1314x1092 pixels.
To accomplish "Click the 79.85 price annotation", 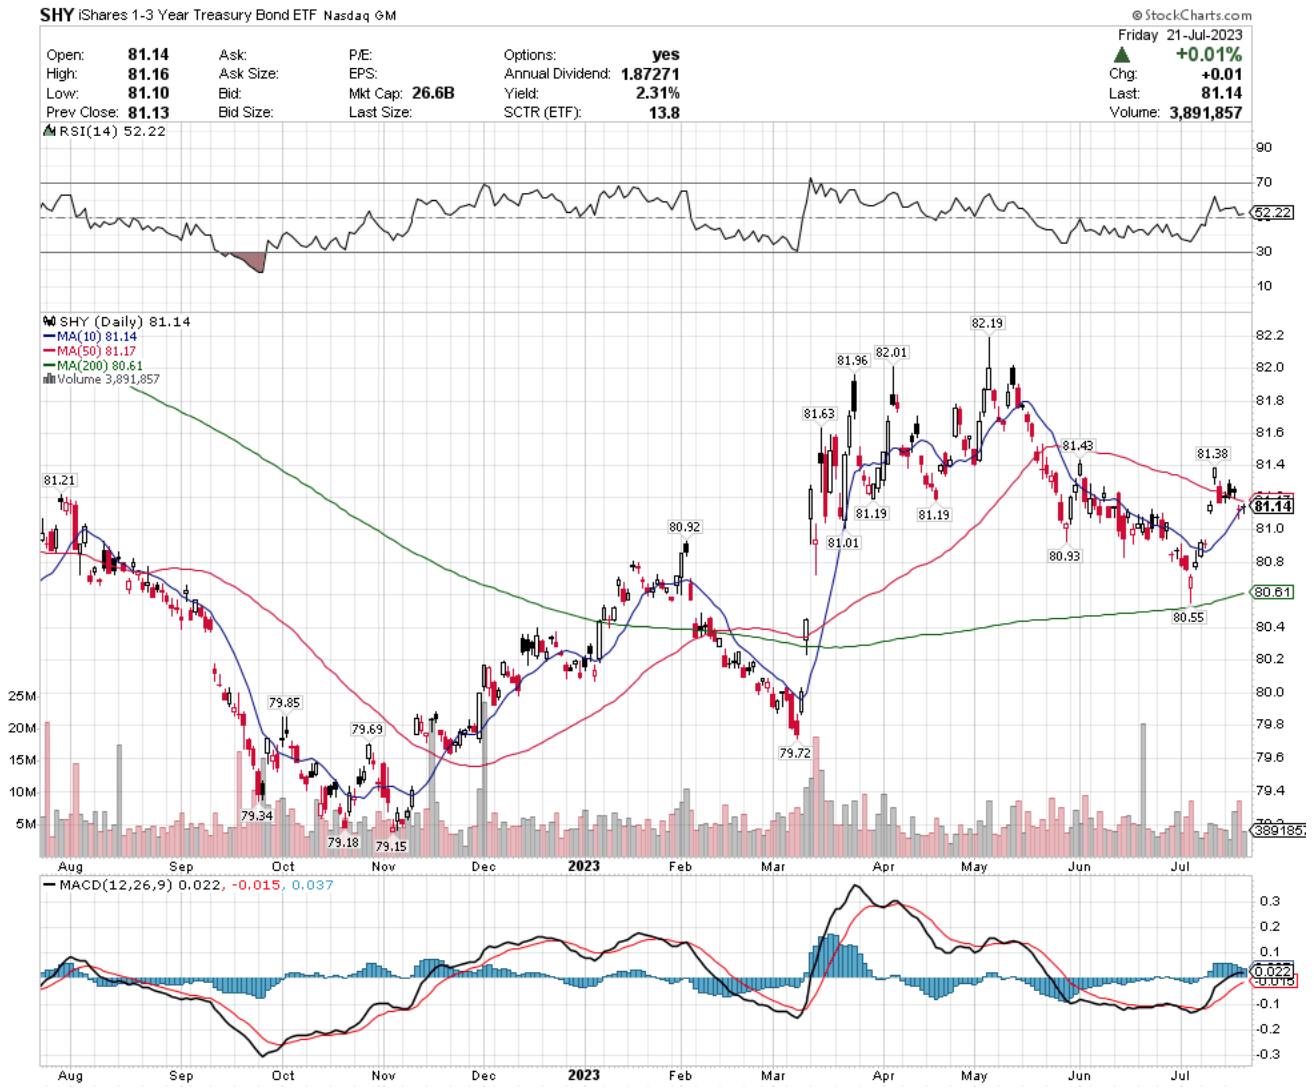I will point(284,703).
